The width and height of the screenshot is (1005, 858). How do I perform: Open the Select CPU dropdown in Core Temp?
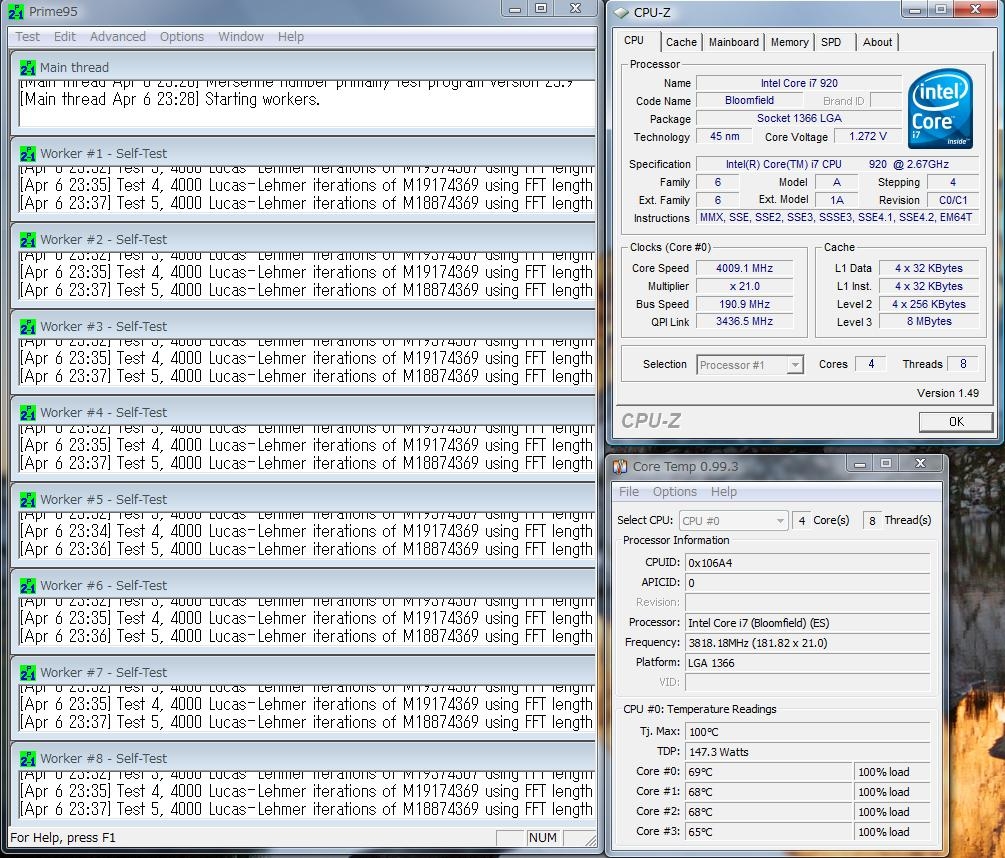coord(780,520)
